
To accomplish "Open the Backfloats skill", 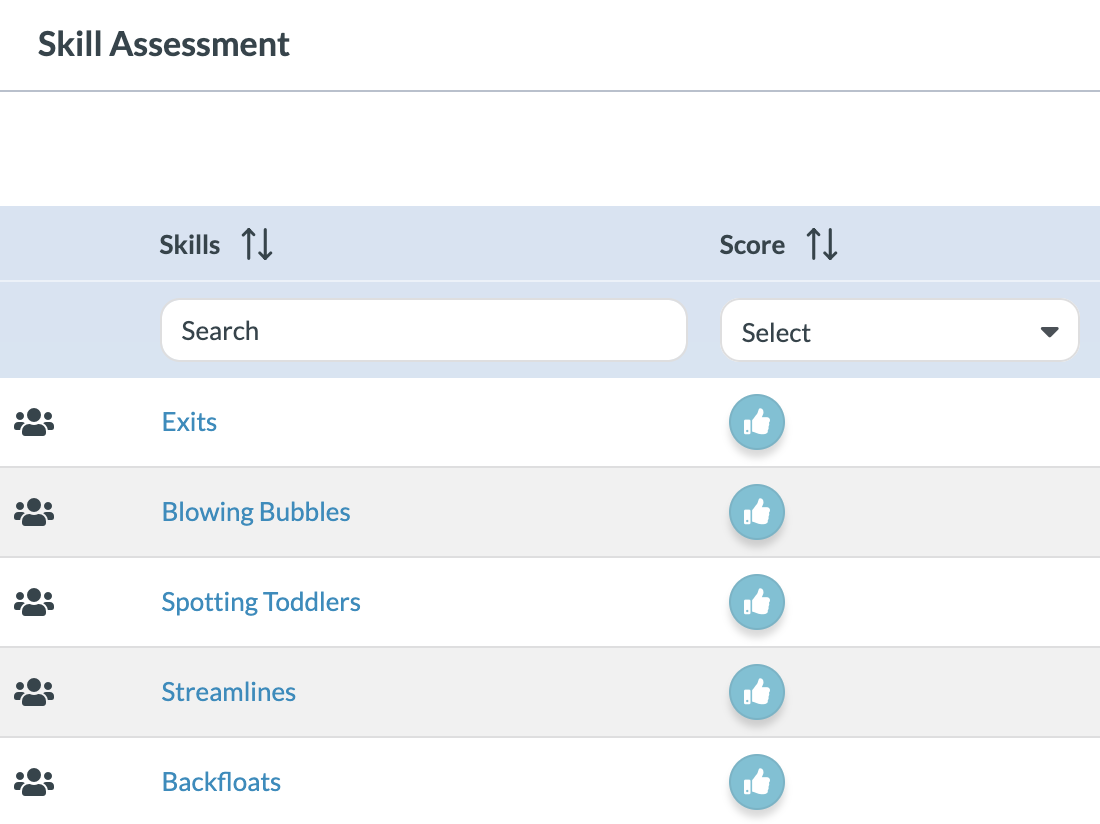I will pyautogui.click(x=221, y=782).
